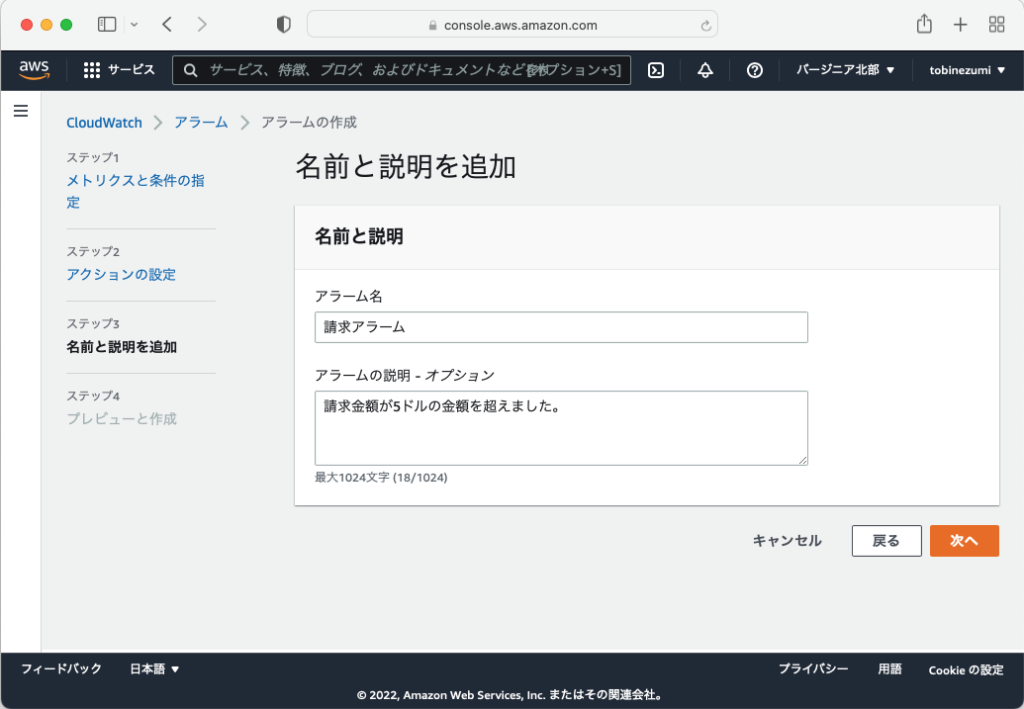Image resolution: width=1024 pixels, height=709 pixels.
Task: Click the CloudWatch breadcrumb link
Action: click(104, 123)
